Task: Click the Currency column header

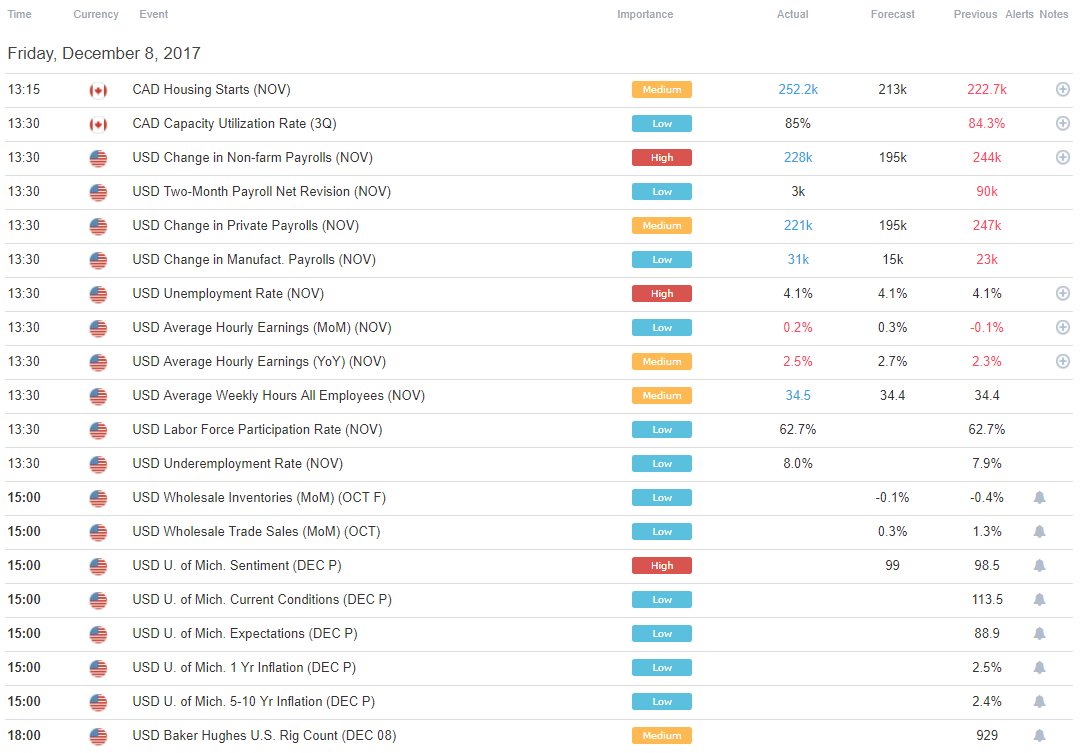Action: pyautogui.click(x=96, y=14)
